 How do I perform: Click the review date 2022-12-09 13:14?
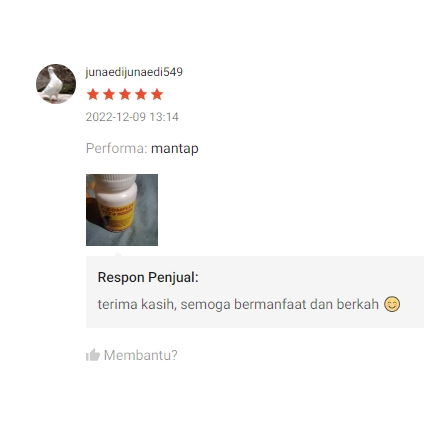(132, 117)
